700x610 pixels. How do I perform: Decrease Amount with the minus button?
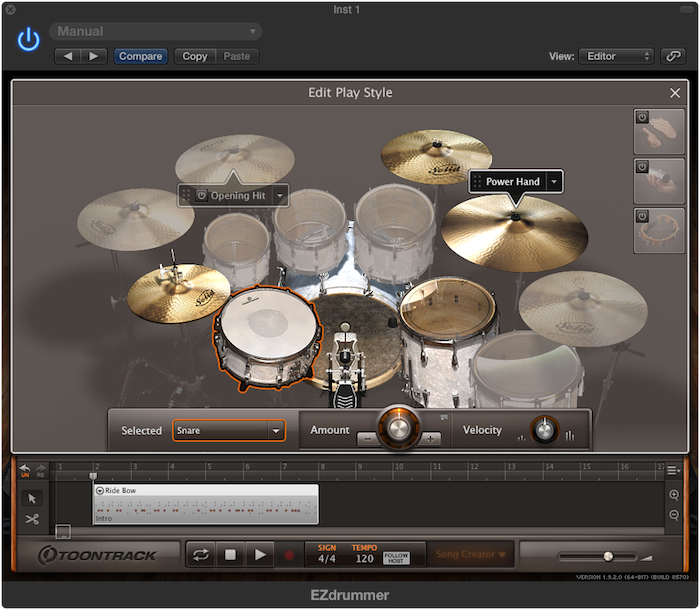[x=367, y=439]
